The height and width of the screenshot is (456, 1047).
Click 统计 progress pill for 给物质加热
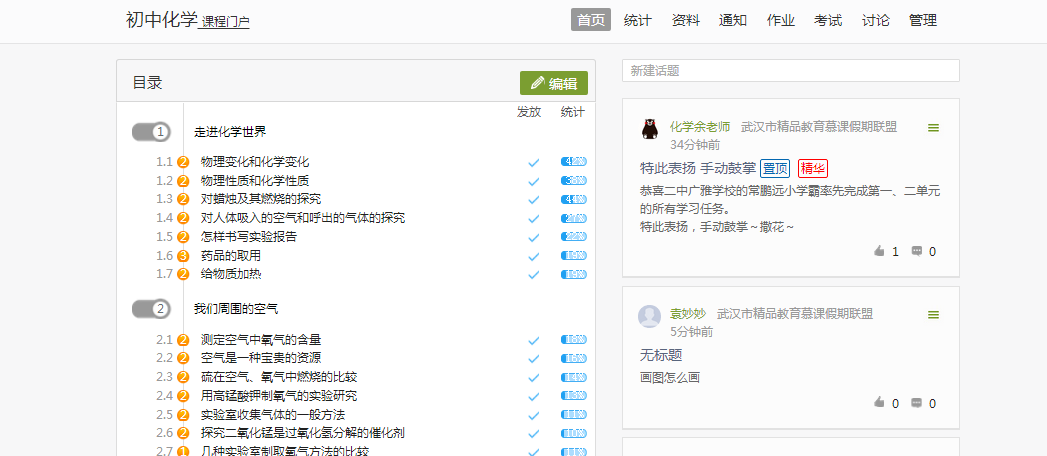tap(574, 274)
